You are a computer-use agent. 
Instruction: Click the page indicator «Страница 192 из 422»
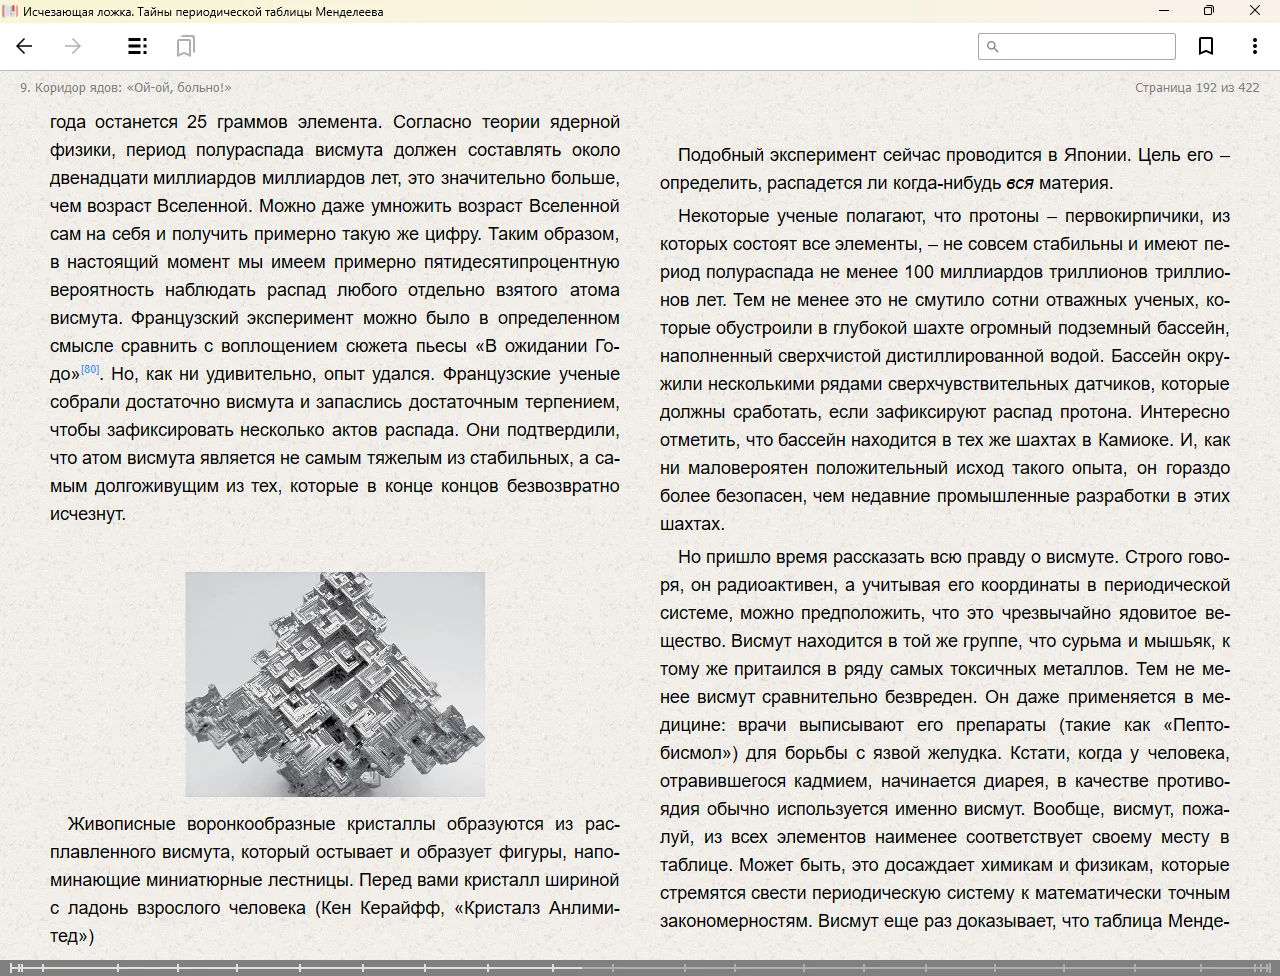1196,88
